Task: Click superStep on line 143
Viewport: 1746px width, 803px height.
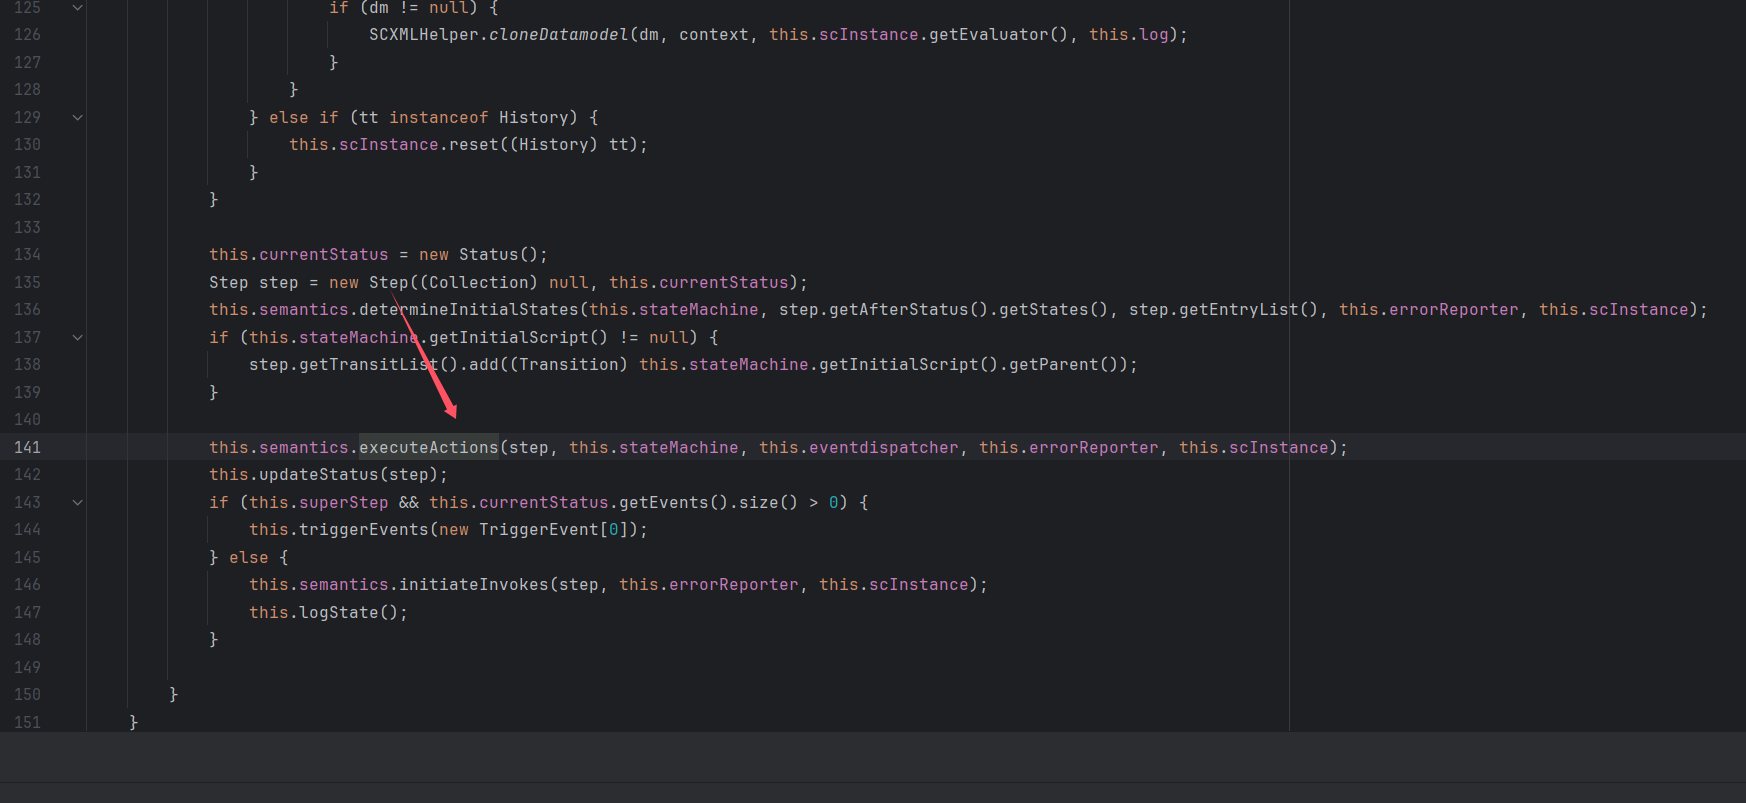Action: coord(344,502)
